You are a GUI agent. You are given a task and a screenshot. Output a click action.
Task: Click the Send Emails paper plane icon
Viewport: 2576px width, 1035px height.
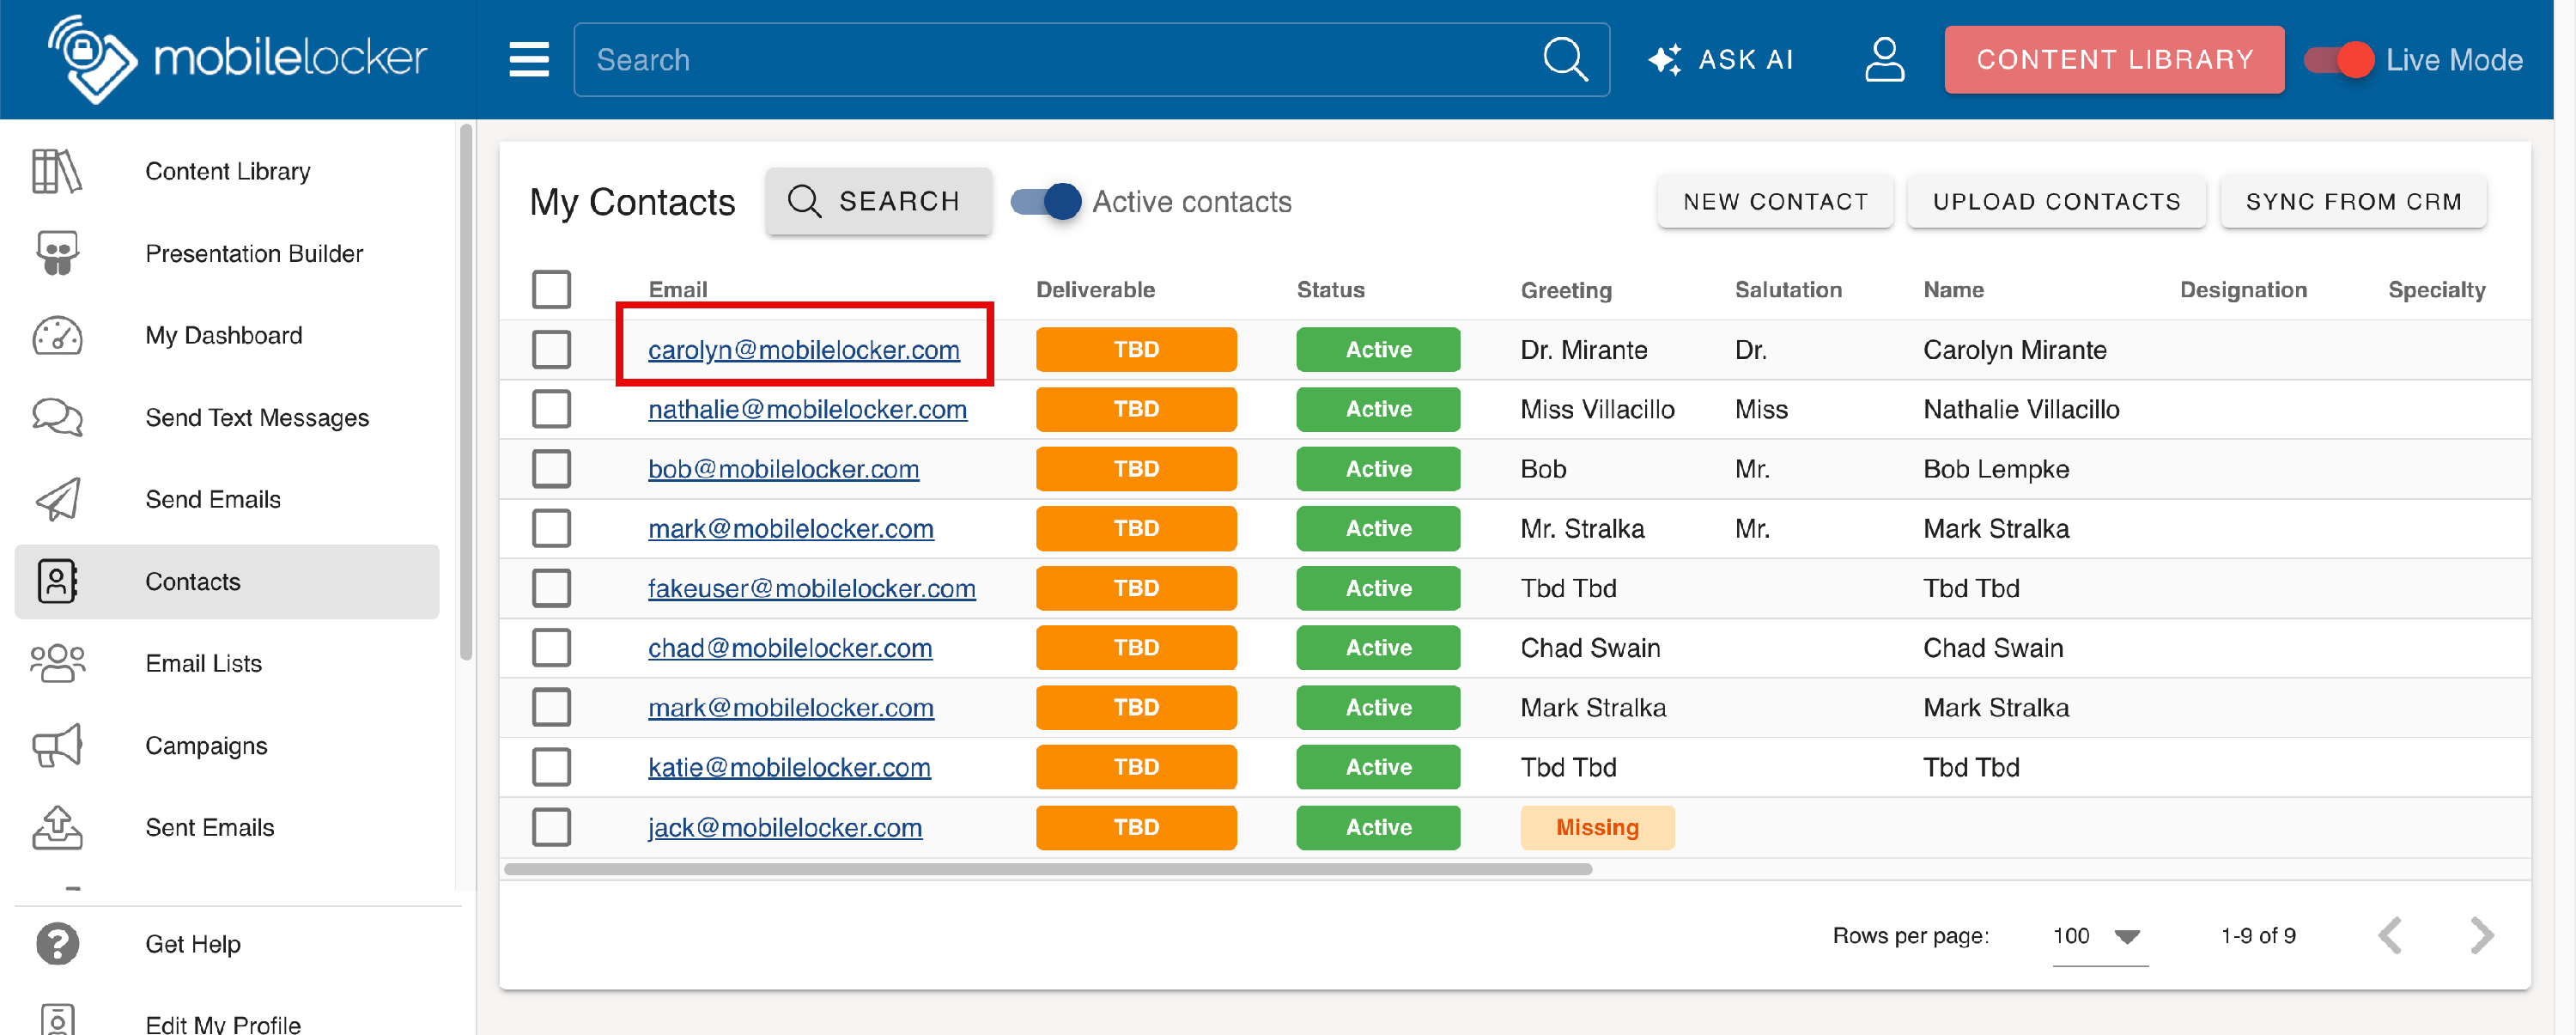(57, 499)
